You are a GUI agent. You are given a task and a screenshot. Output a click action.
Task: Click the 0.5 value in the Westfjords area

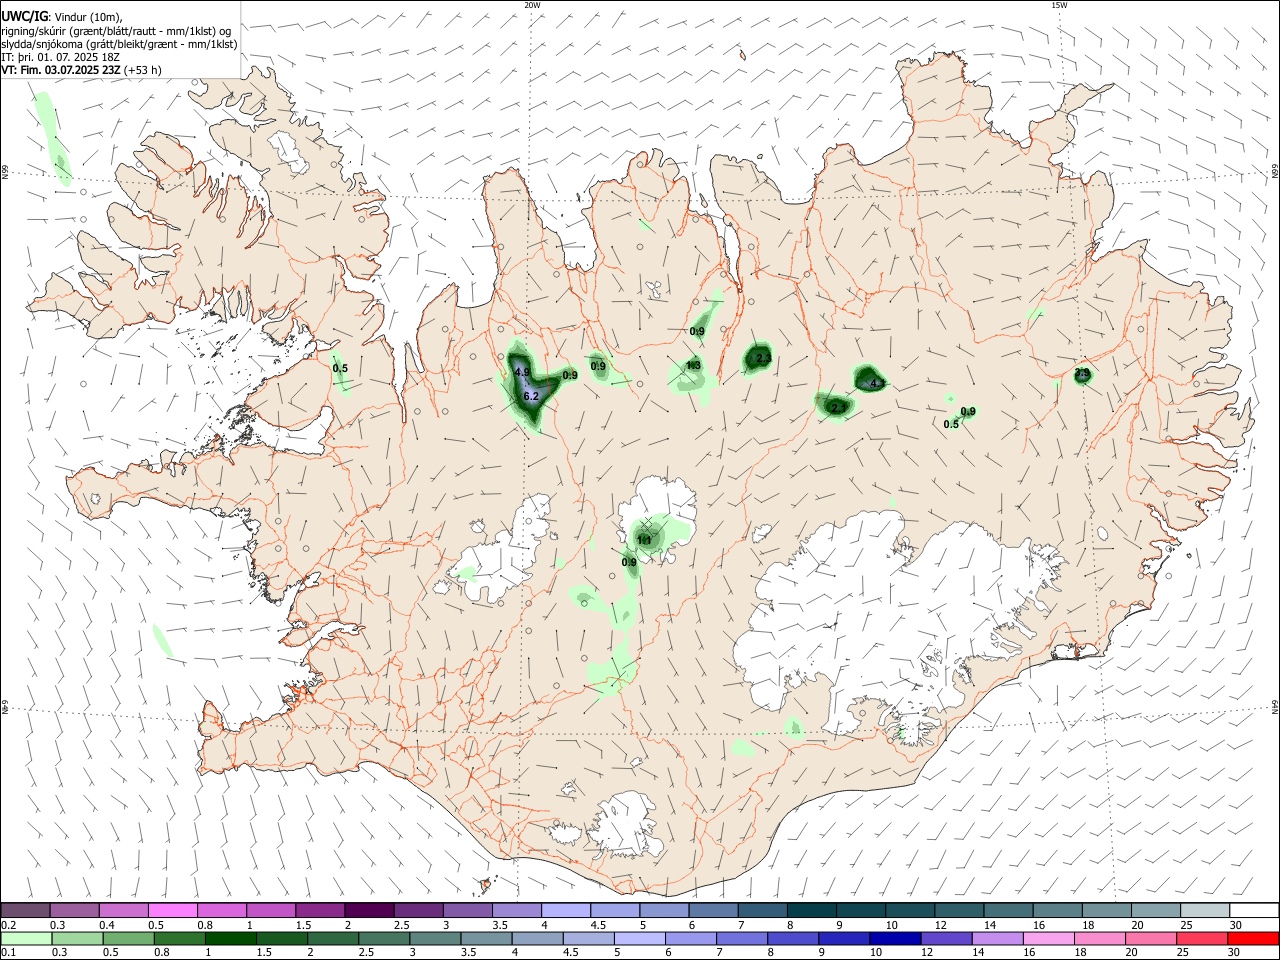[x=340, y=368]
